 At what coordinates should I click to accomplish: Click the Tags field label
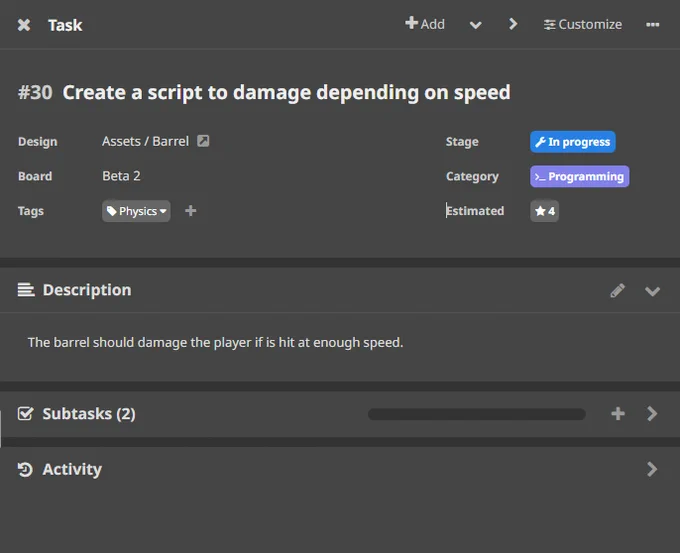[31, 211]
